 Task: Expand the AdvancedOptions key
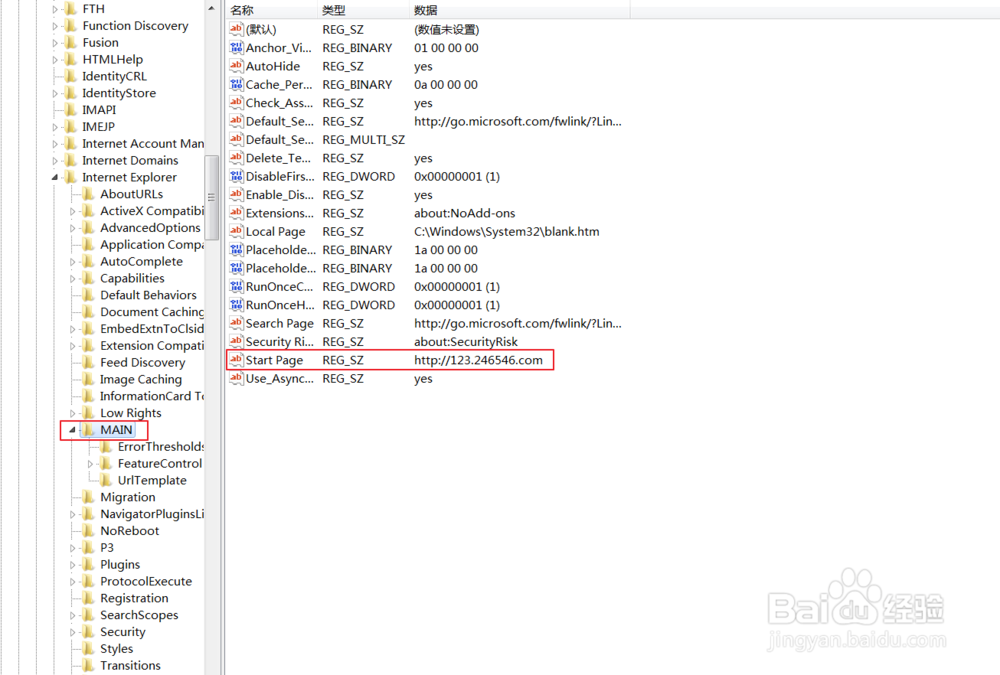72,228
